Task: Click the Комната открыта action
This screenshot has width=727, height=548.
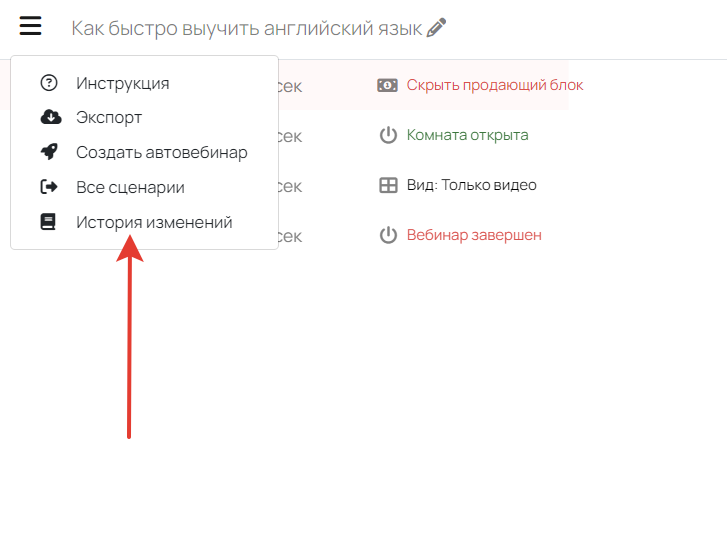Action: 467,135
